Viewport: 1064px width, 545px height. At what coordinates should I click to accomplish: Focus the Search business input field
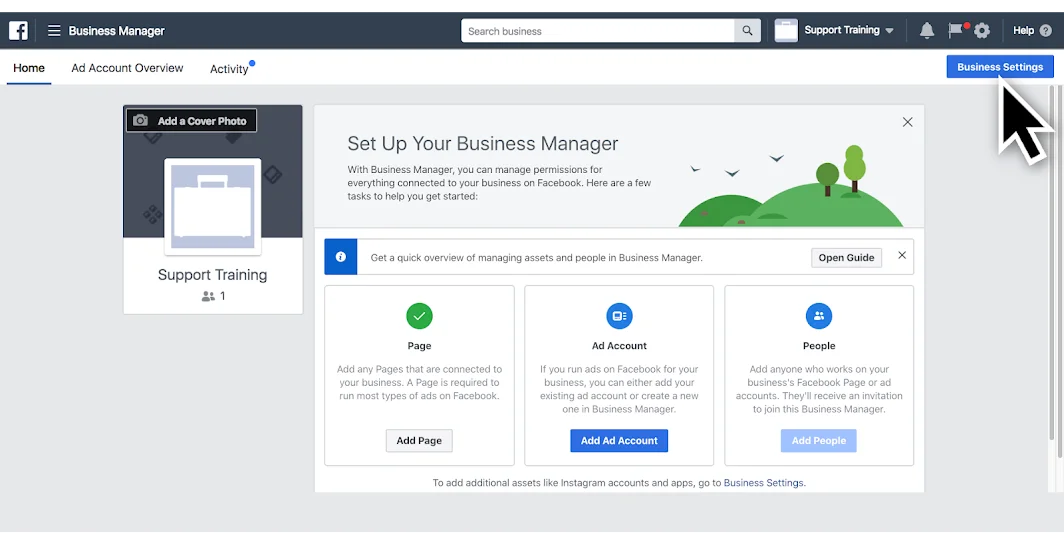(598, 31)
